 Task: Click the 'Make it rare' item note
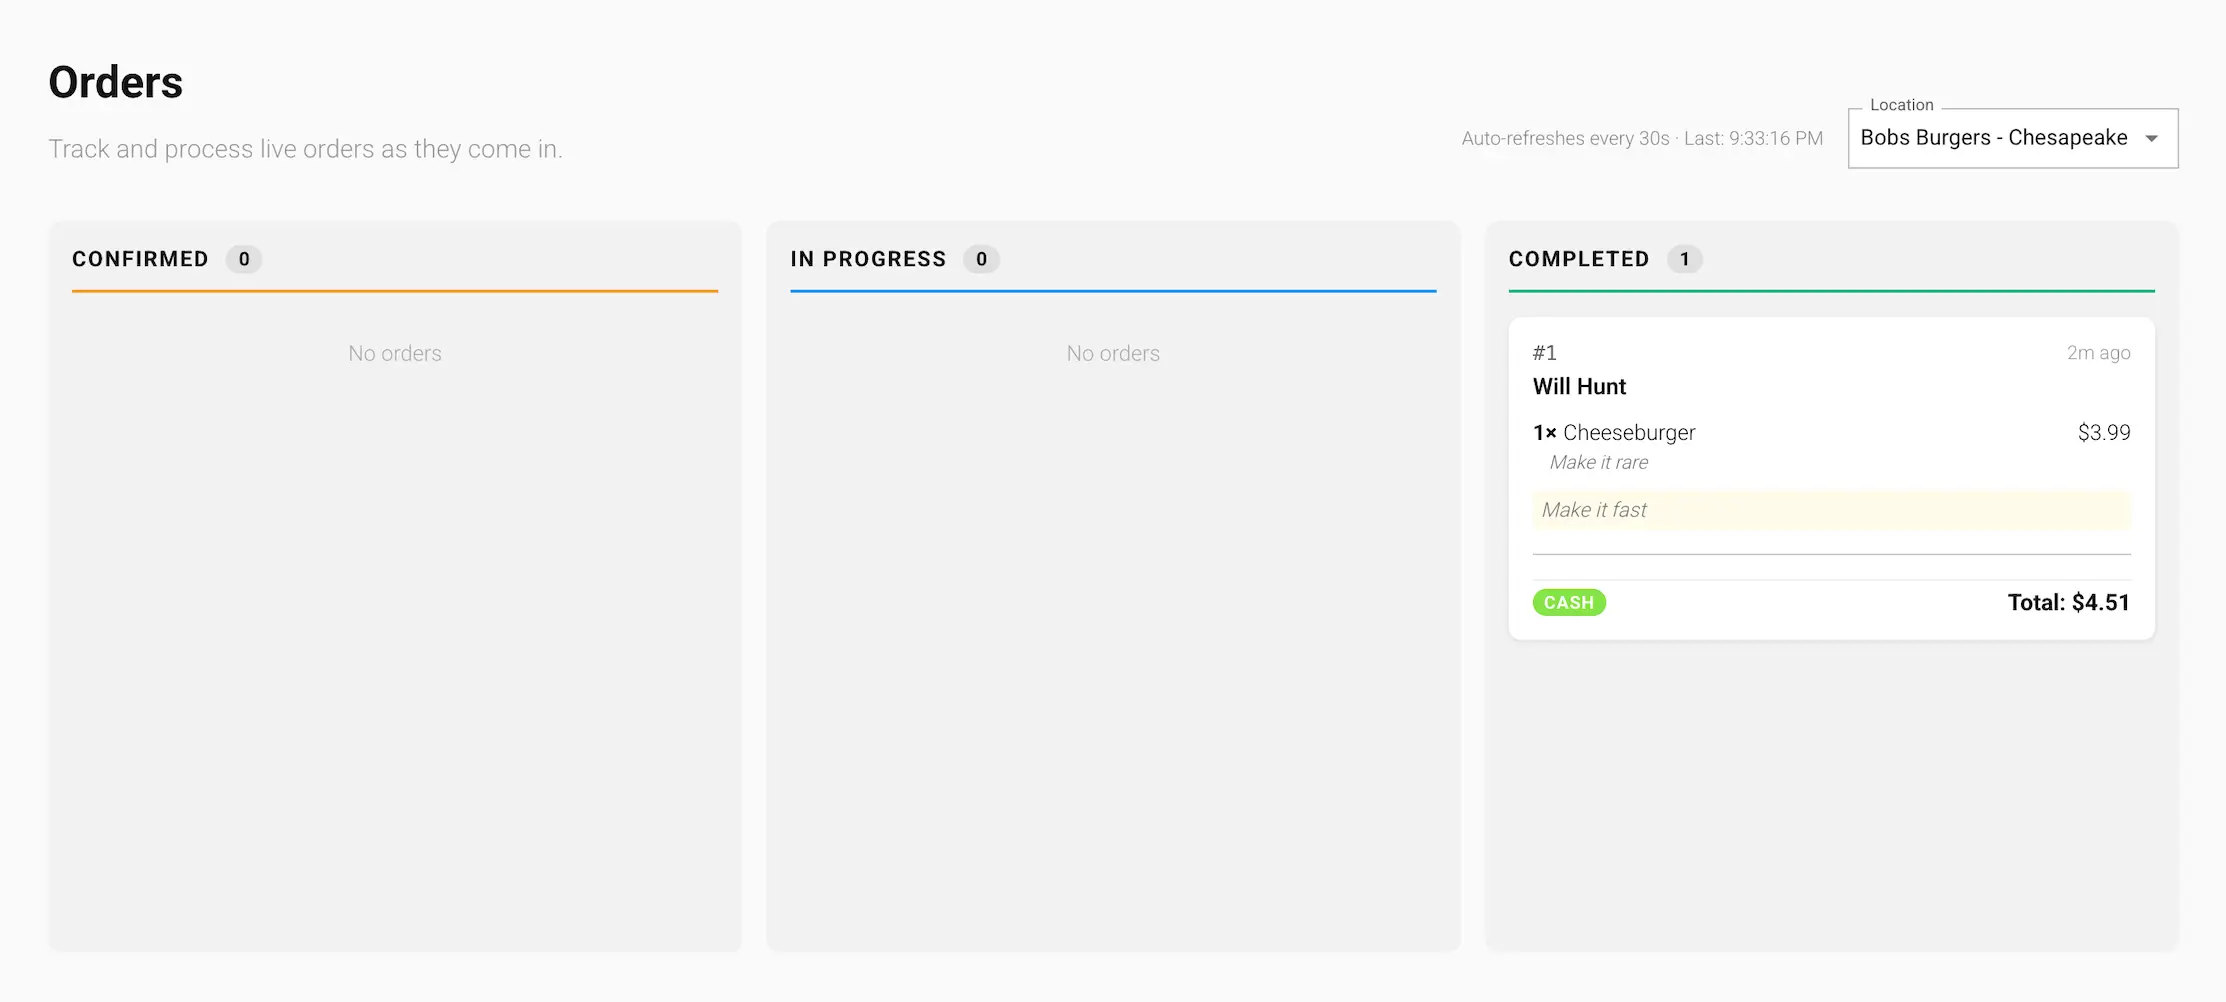tap(1599, 462)
